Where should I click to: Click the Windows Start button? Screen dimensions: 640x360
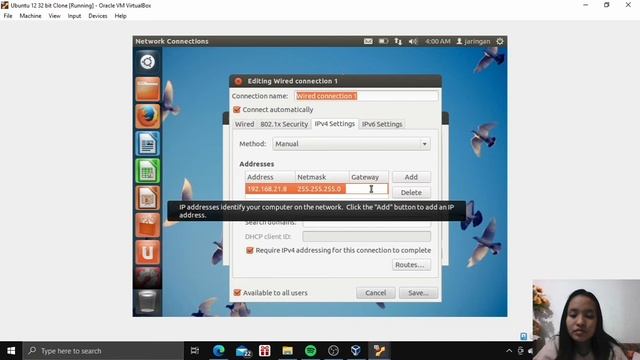(11, 351)
